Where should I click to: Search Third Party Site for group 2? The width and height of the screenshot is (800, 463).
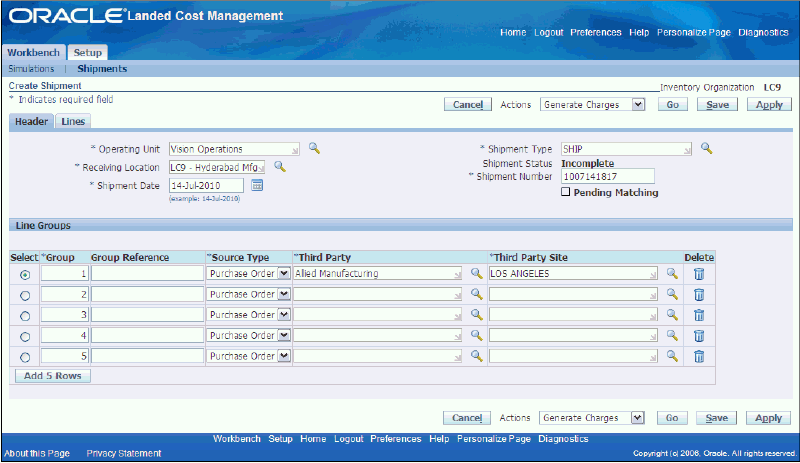[x=673, y=294]
